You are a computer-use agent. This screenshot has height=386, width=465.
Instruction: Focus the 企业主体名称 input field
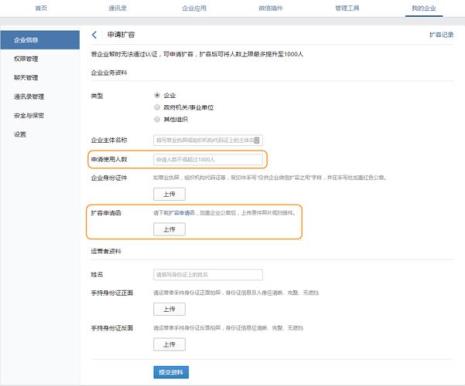208,140
